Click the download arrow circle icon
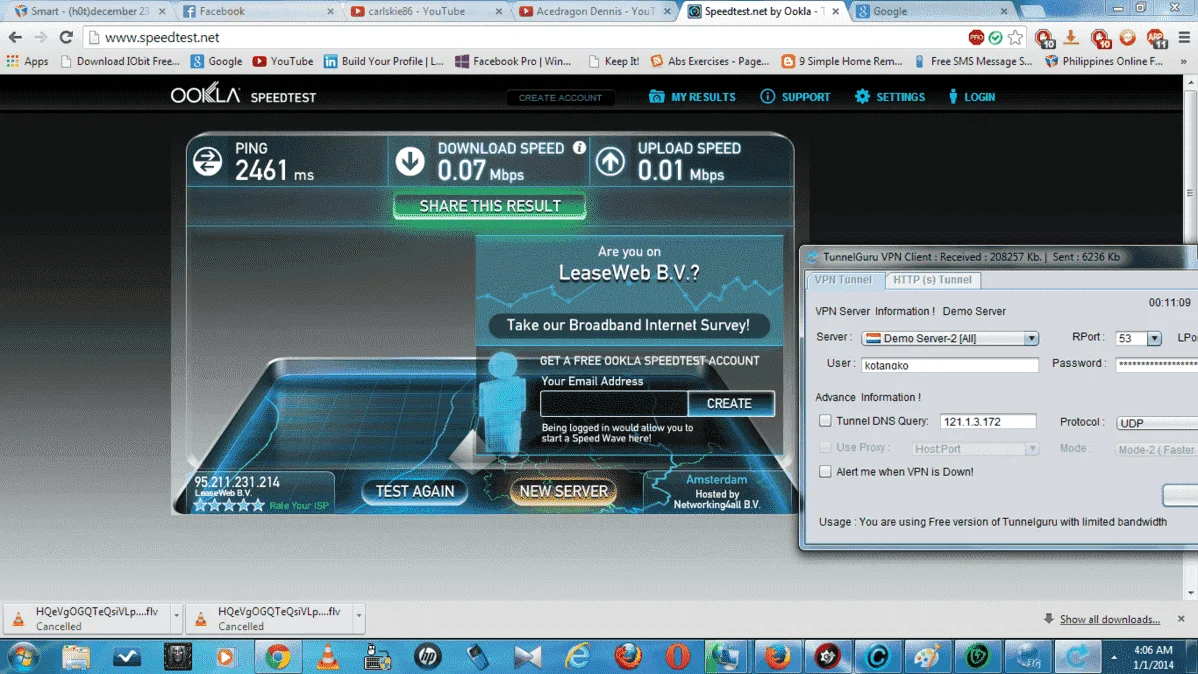Screen dimensions: 1198x674 410,161
